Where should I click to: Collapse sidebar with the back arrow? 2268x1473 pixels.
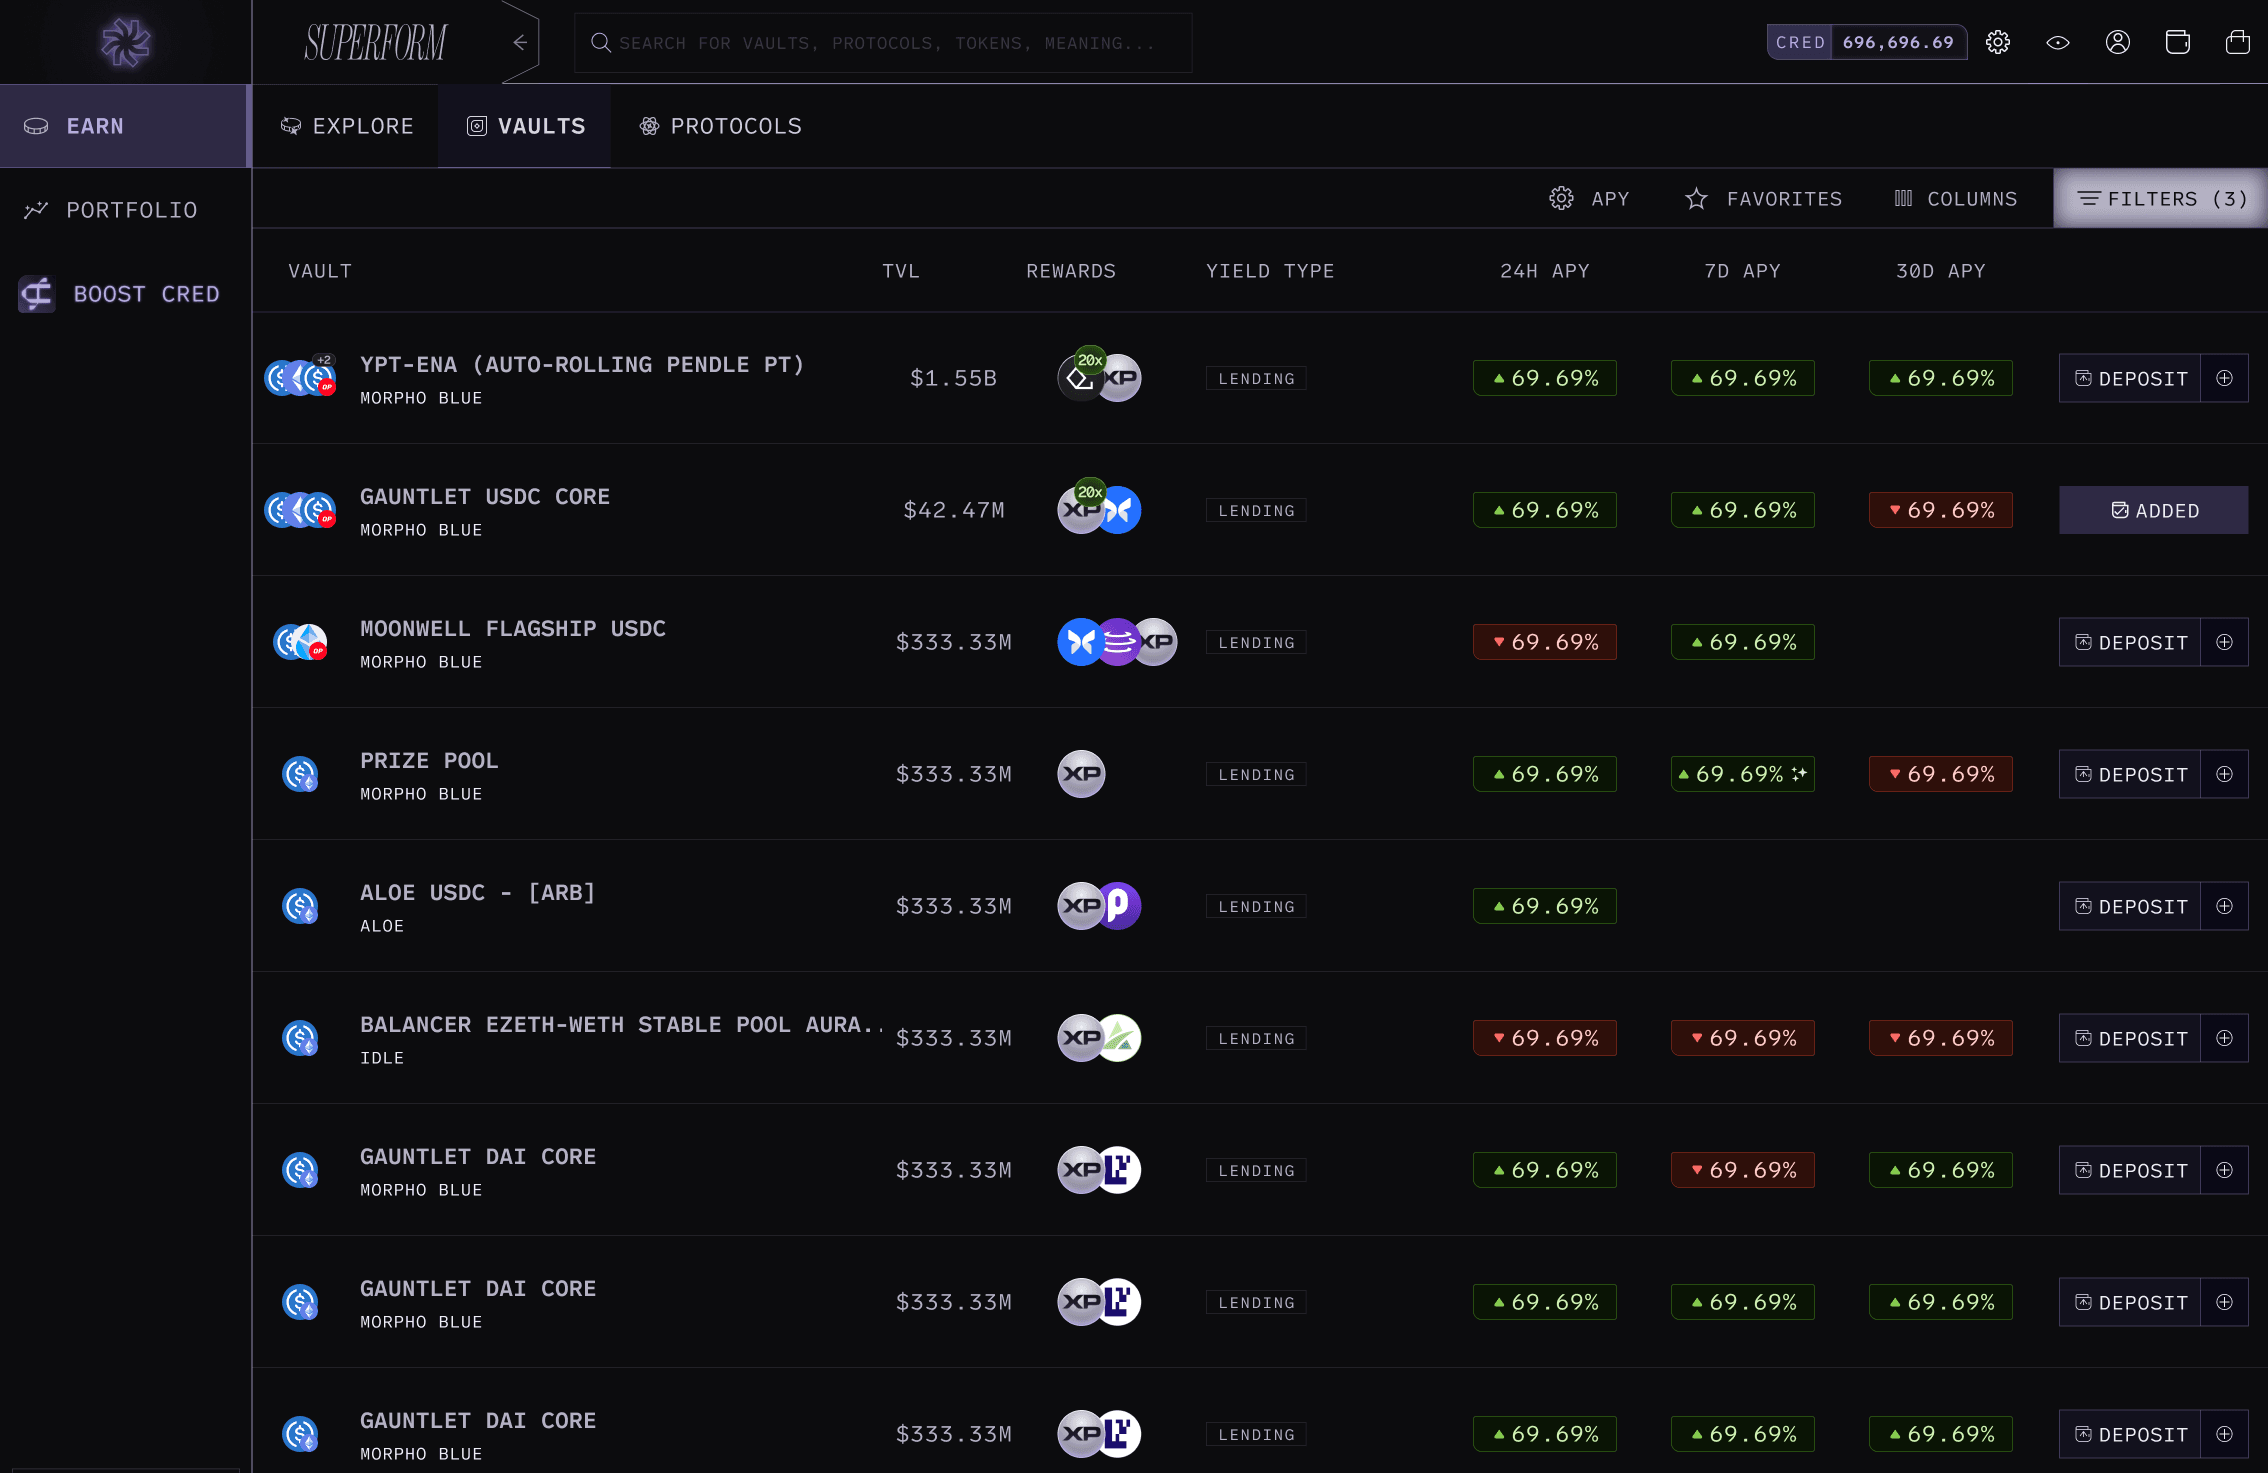click(520, 42)
